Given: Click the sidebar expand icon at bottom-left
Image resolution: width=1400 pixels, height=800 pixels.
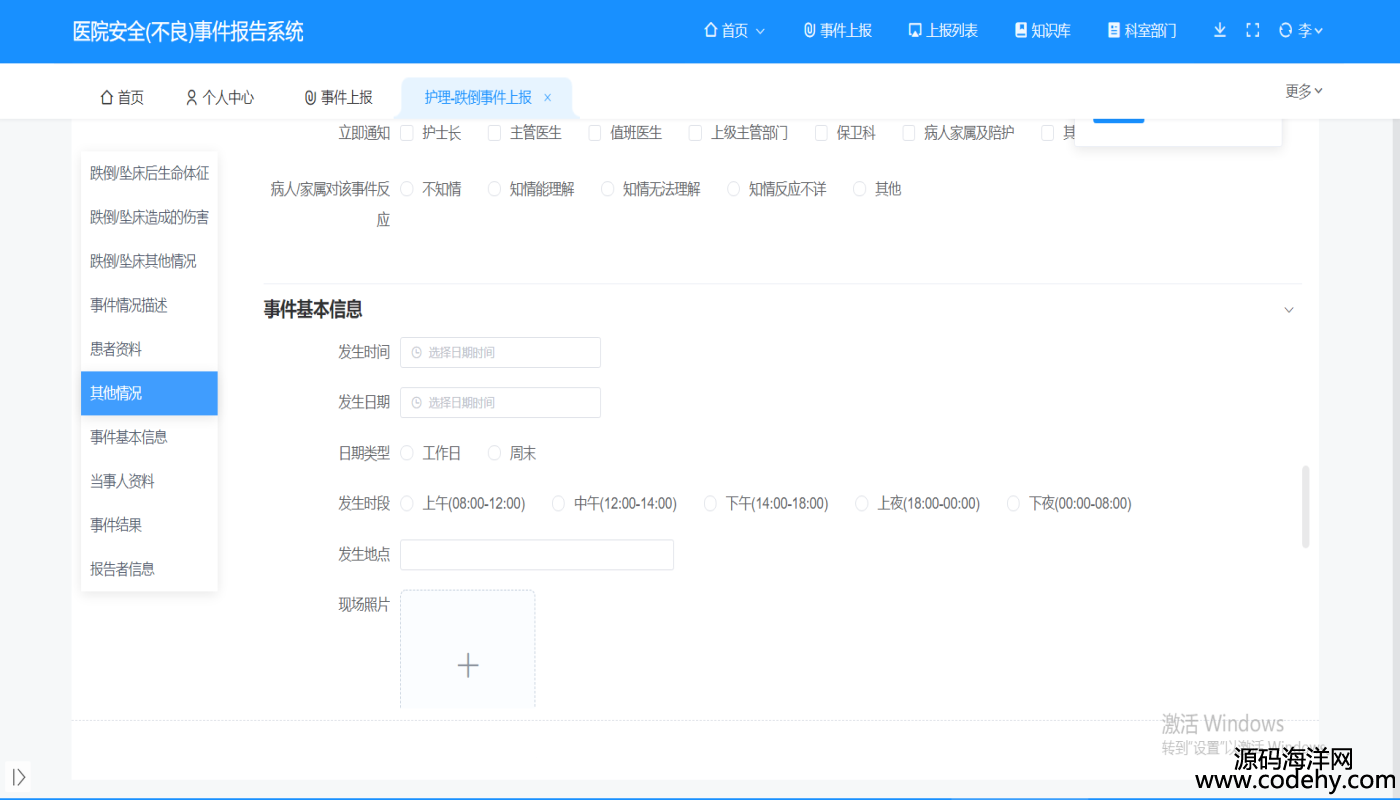Looking at the screenshot, I should pos(18,777).
